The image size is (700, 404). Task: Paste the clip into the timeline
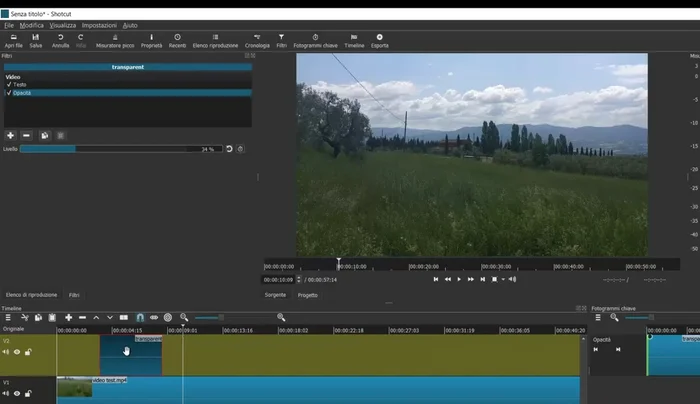(x=52, y=317)
